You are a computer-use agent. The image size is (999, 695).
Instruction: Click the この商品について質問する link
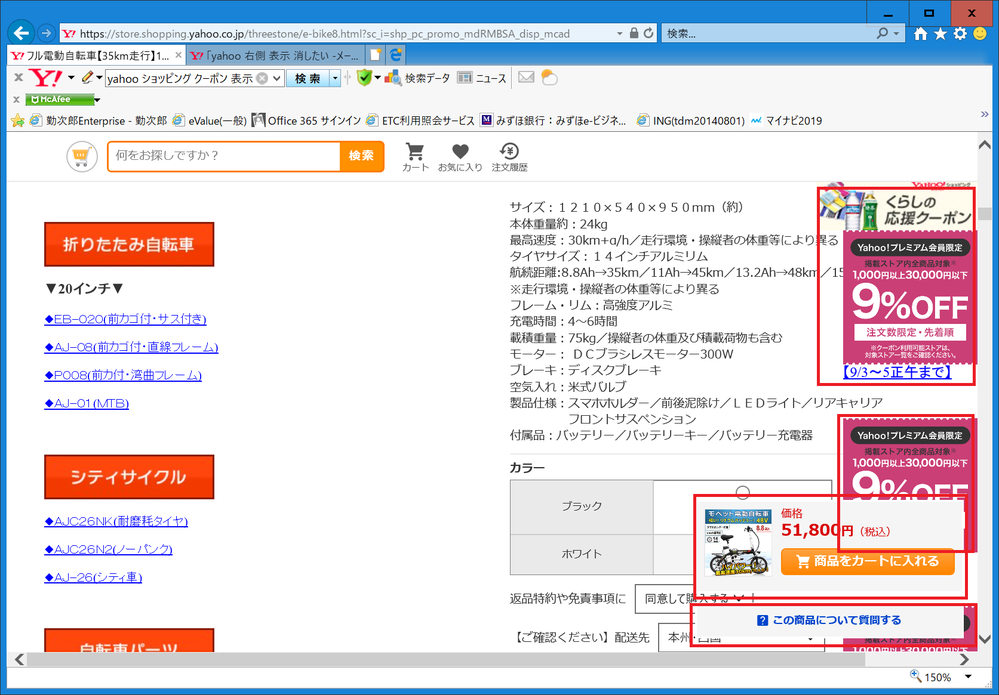[x=829, y=621]
